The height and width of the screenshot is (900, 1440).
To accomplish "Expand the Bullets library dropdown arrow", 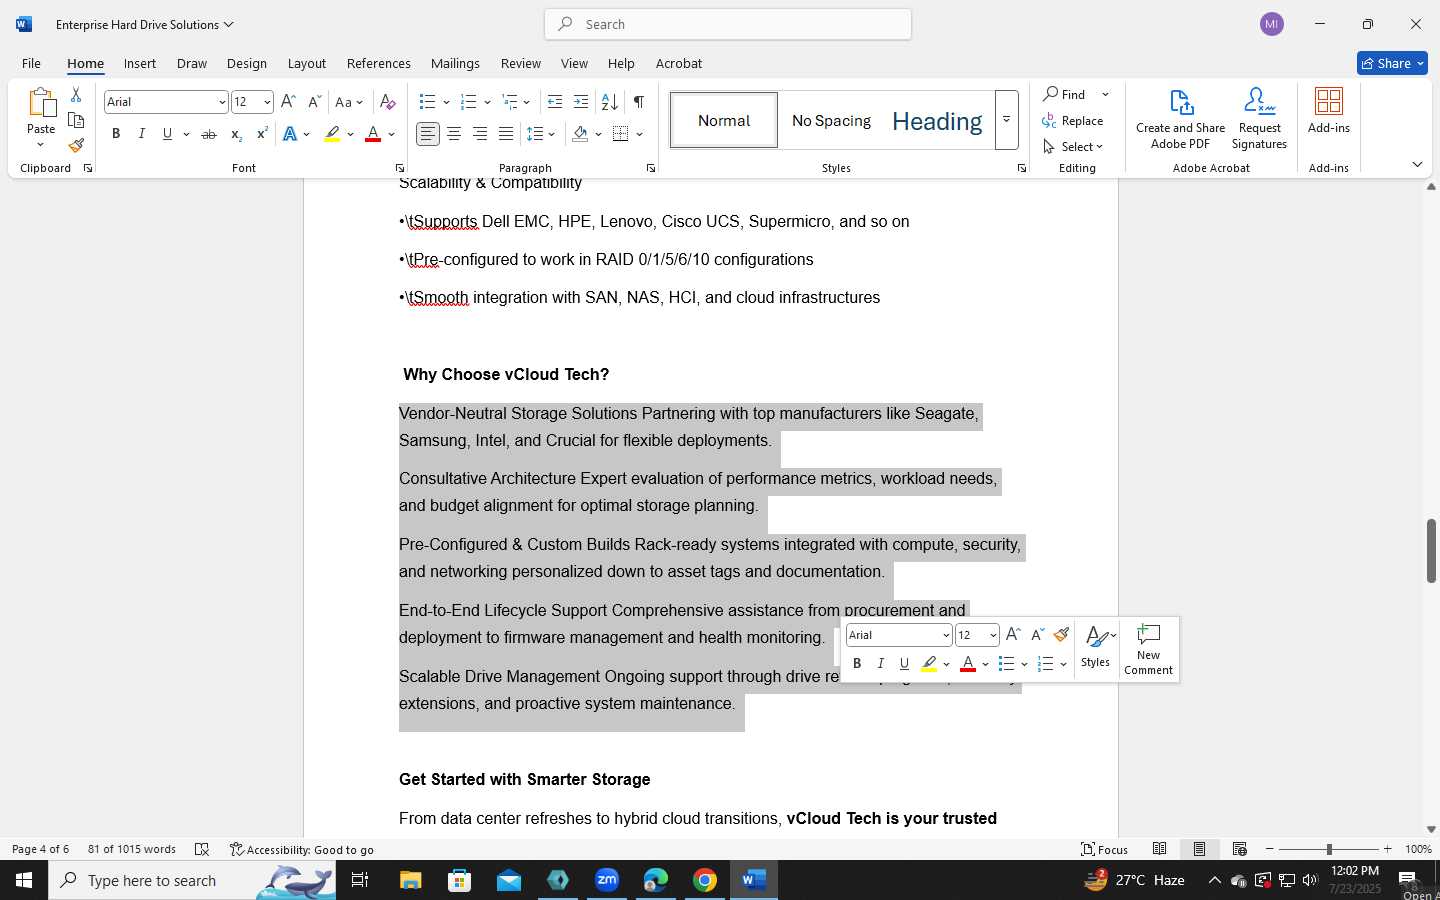I will pos(446,102).
